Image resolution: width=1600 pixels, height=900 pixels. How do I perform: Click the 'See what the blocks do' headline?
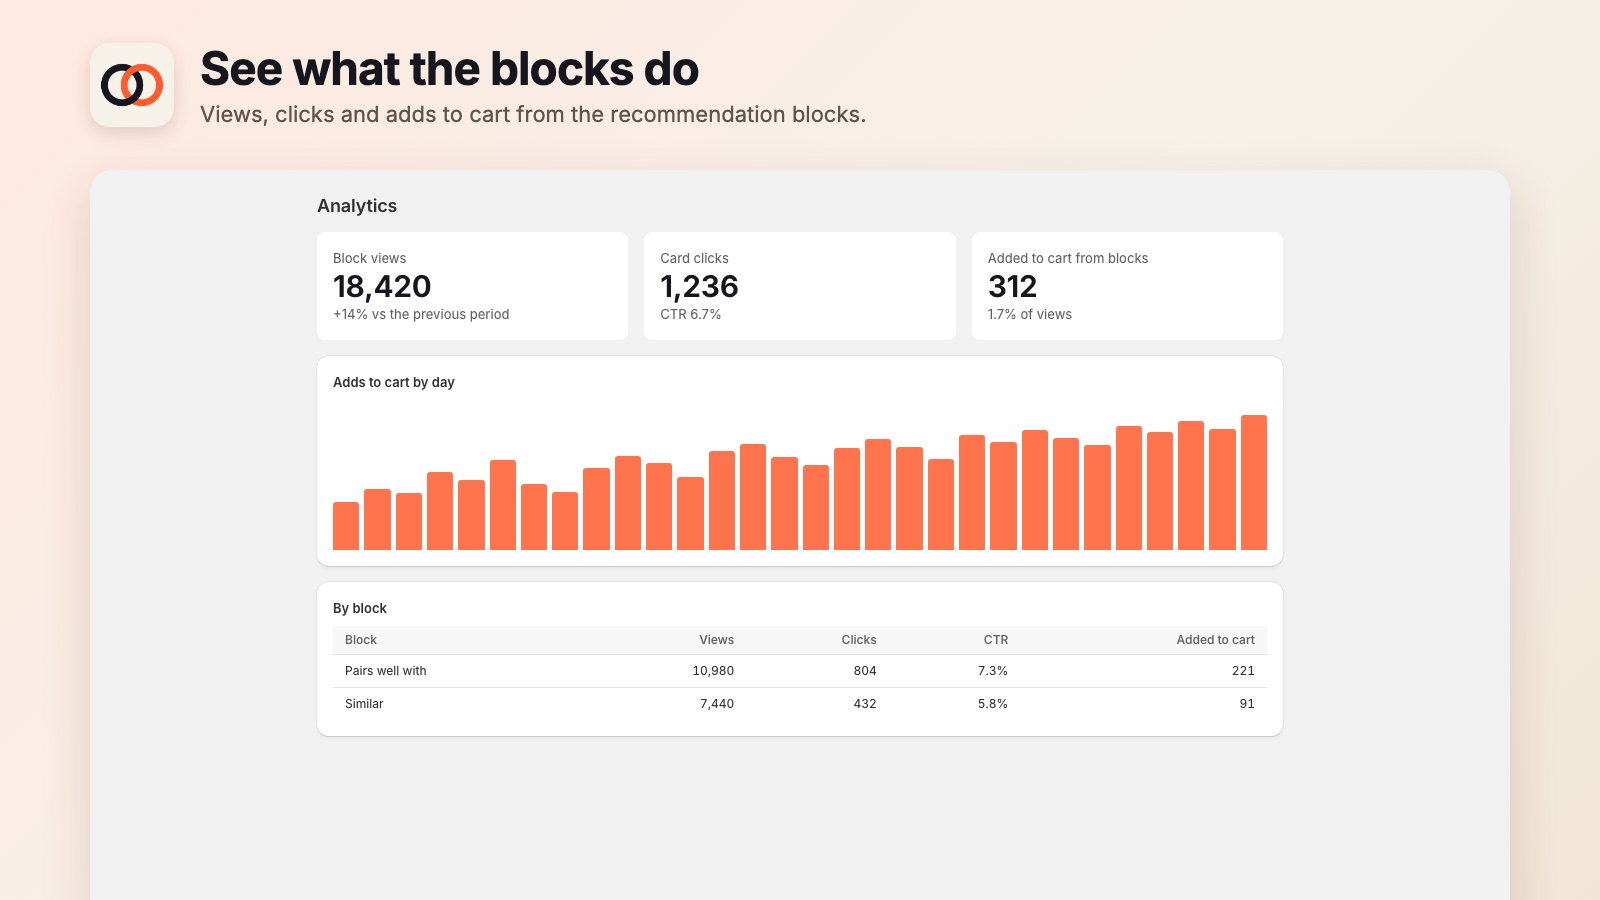(x=450, y=69)
